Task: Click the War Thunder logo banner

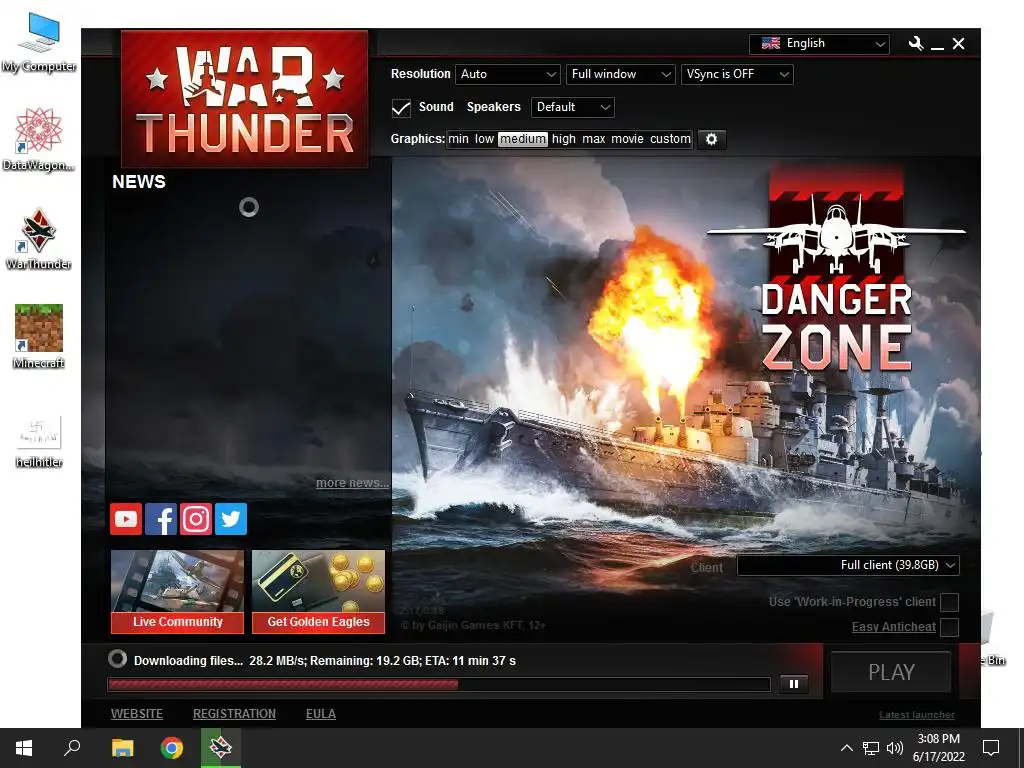Action: pyautogui.click(x=245, y=98)
